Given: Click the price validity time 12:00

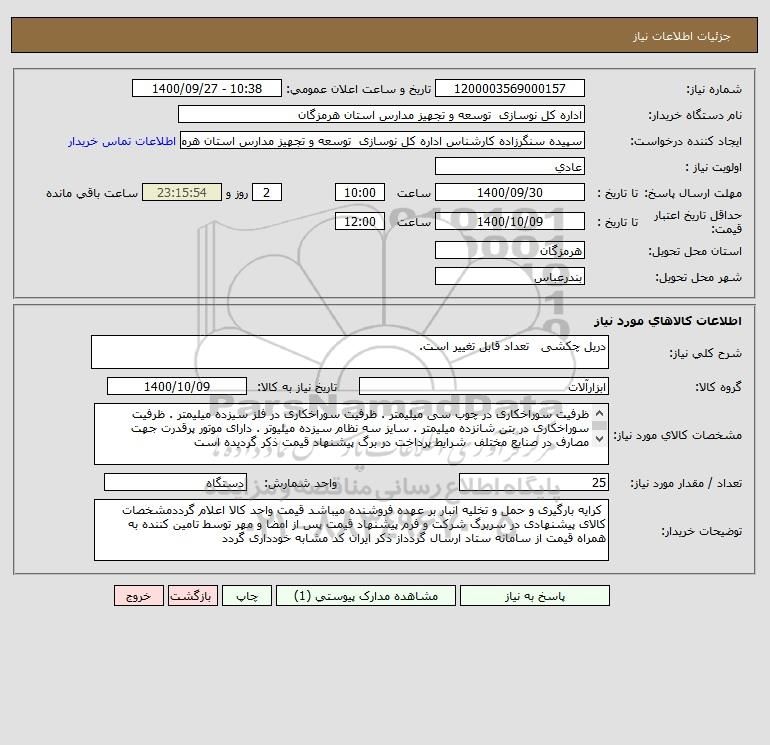Looking at the screenshot, I should 360,221.
